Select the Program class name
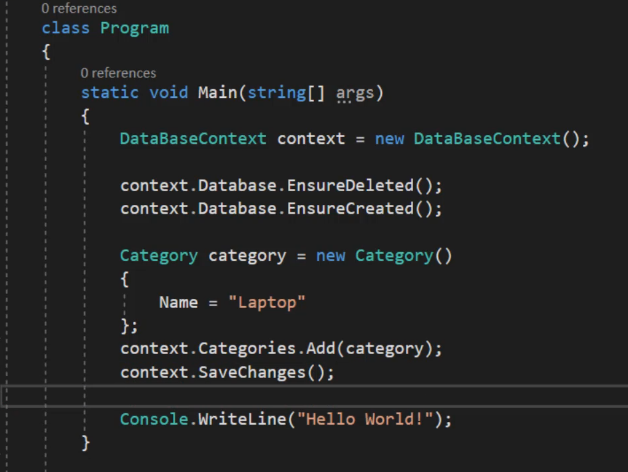The height and width of the screenshot is (472, 628). tap(135, 28)
